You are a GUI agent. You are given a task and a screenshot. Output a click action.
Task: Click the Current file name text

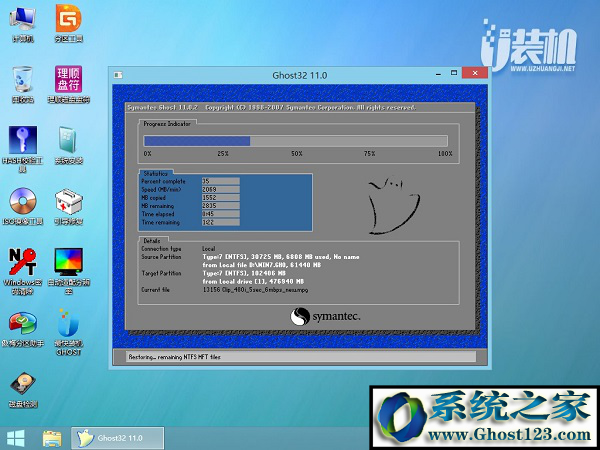[x=255, y=290]
